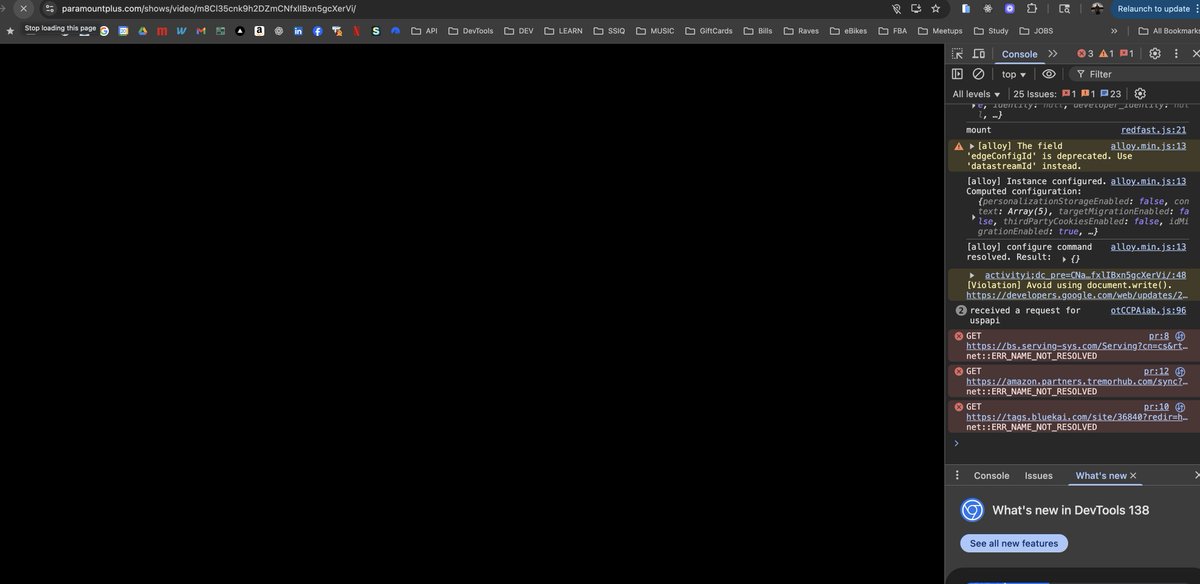Viewport: 1200px width, 584px height.
Task: Open the site information icon in address bar
Action: (49, 8)
